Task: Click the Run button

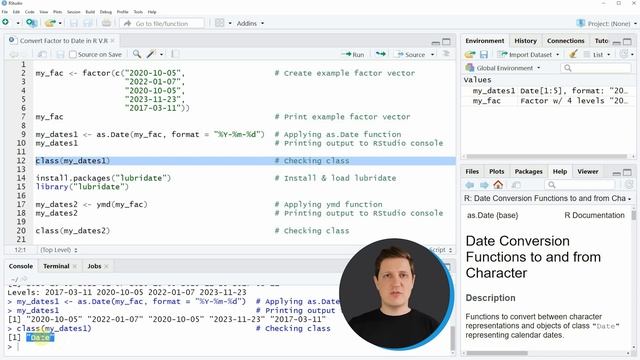Action: point(352,54)
